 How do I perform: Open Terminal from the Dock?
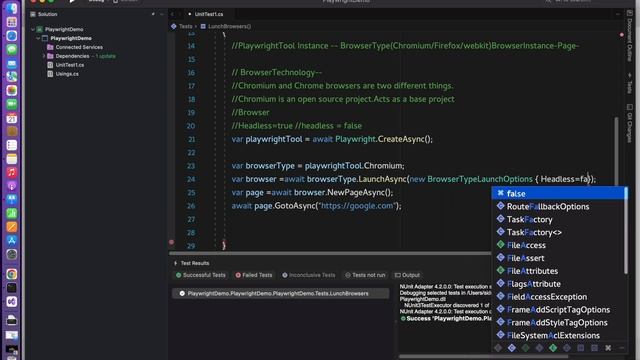[x=11, y=288]
